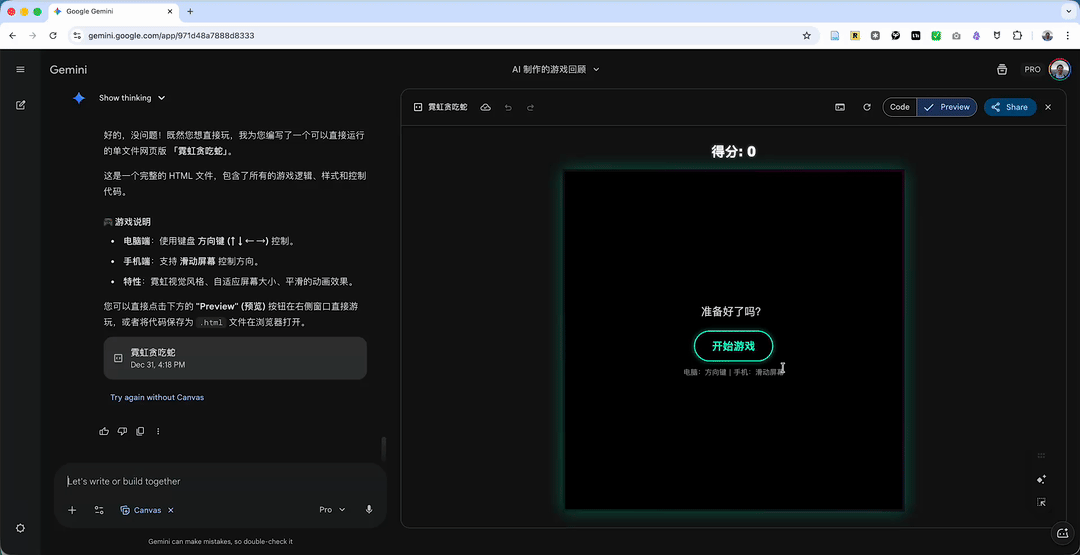Redo the canvas change

click(530, 107)
